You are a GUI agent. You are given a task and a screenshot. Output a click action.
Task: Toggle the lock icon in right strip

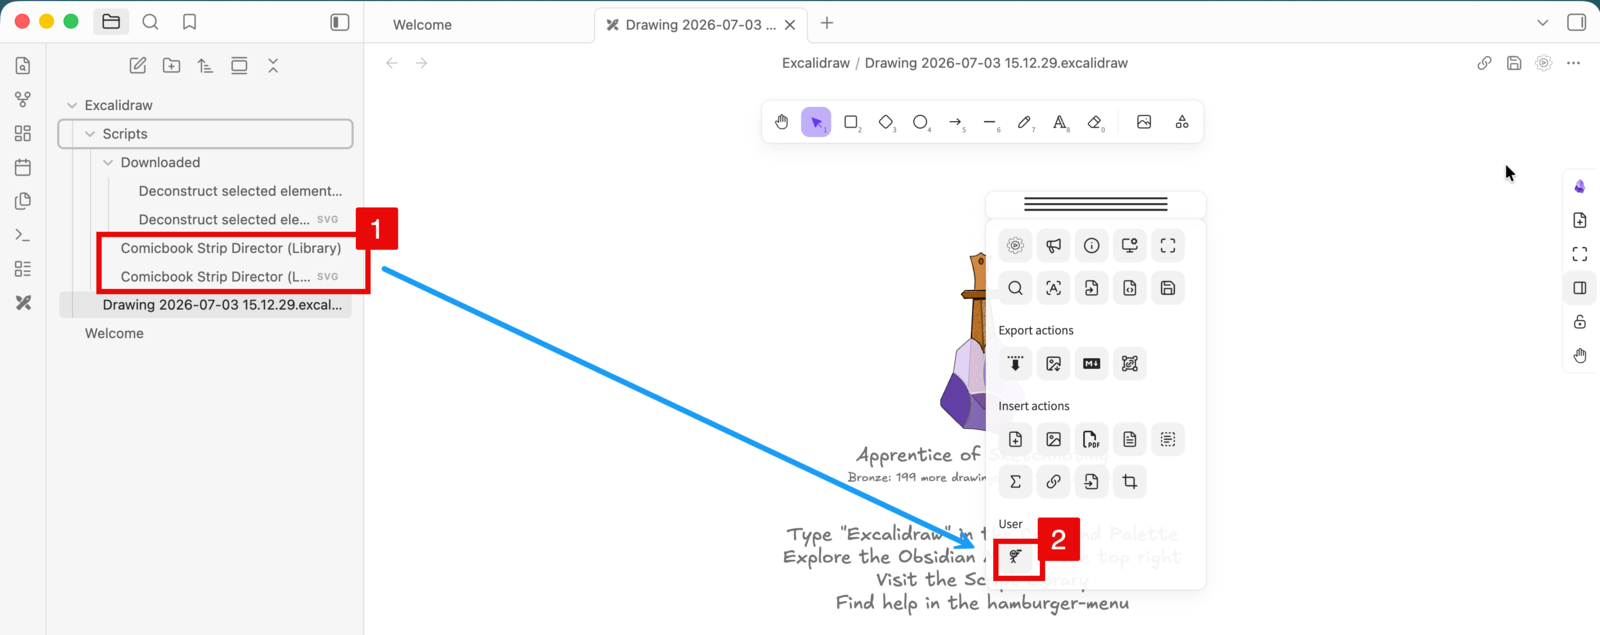coord(1580,322)
